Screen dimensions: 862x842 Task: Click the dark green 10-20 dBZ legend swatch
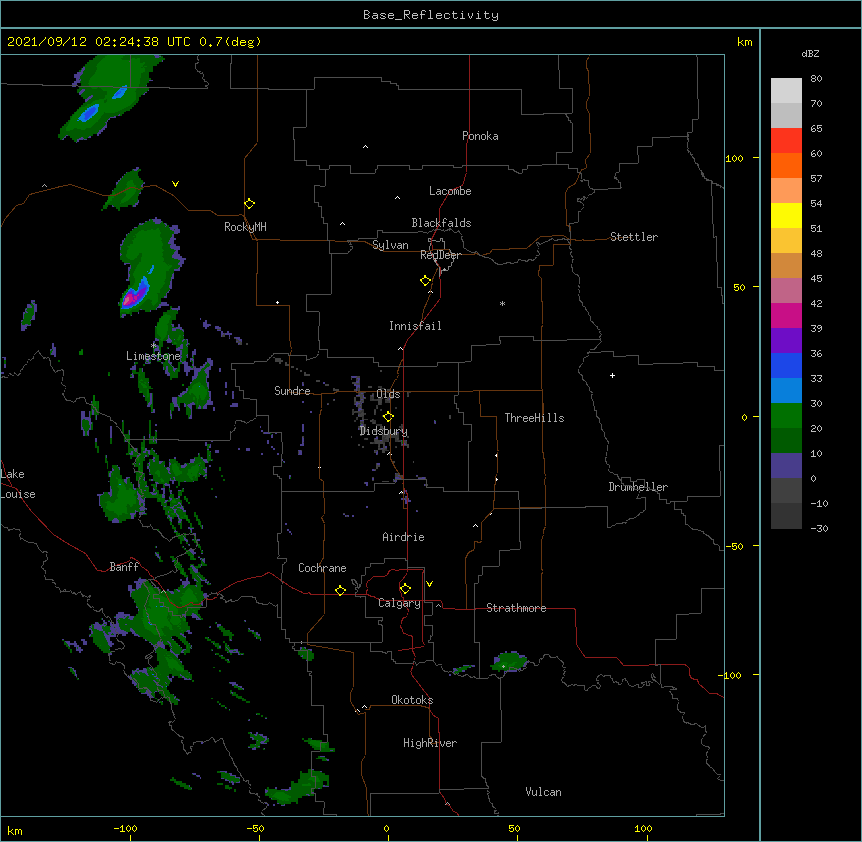point(786,440)
